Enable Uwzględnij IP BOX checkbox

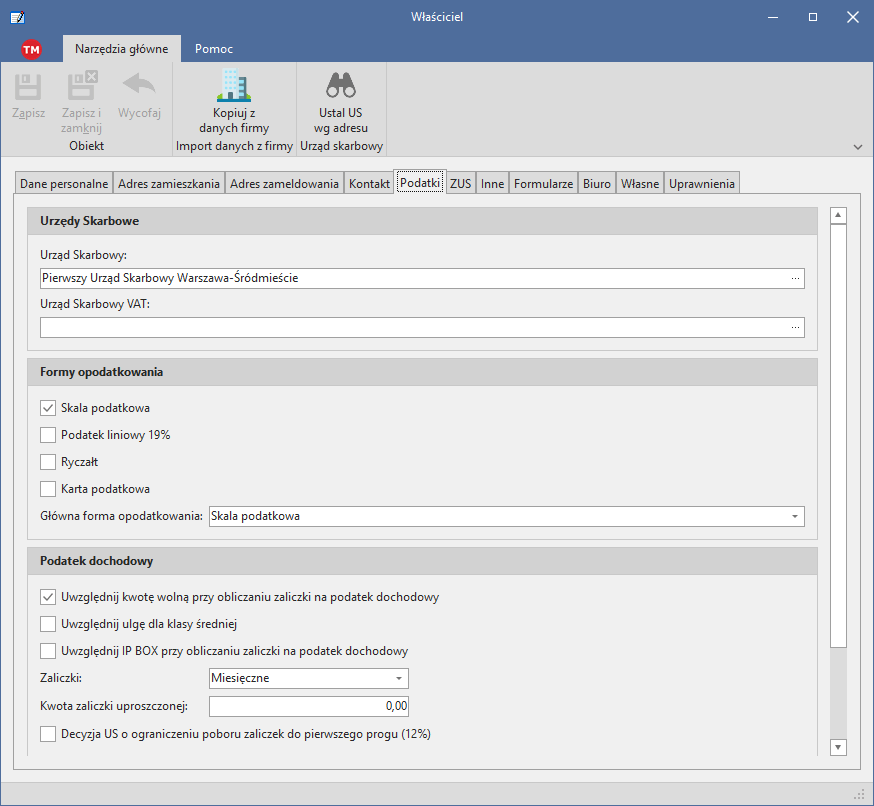(48, 651)
